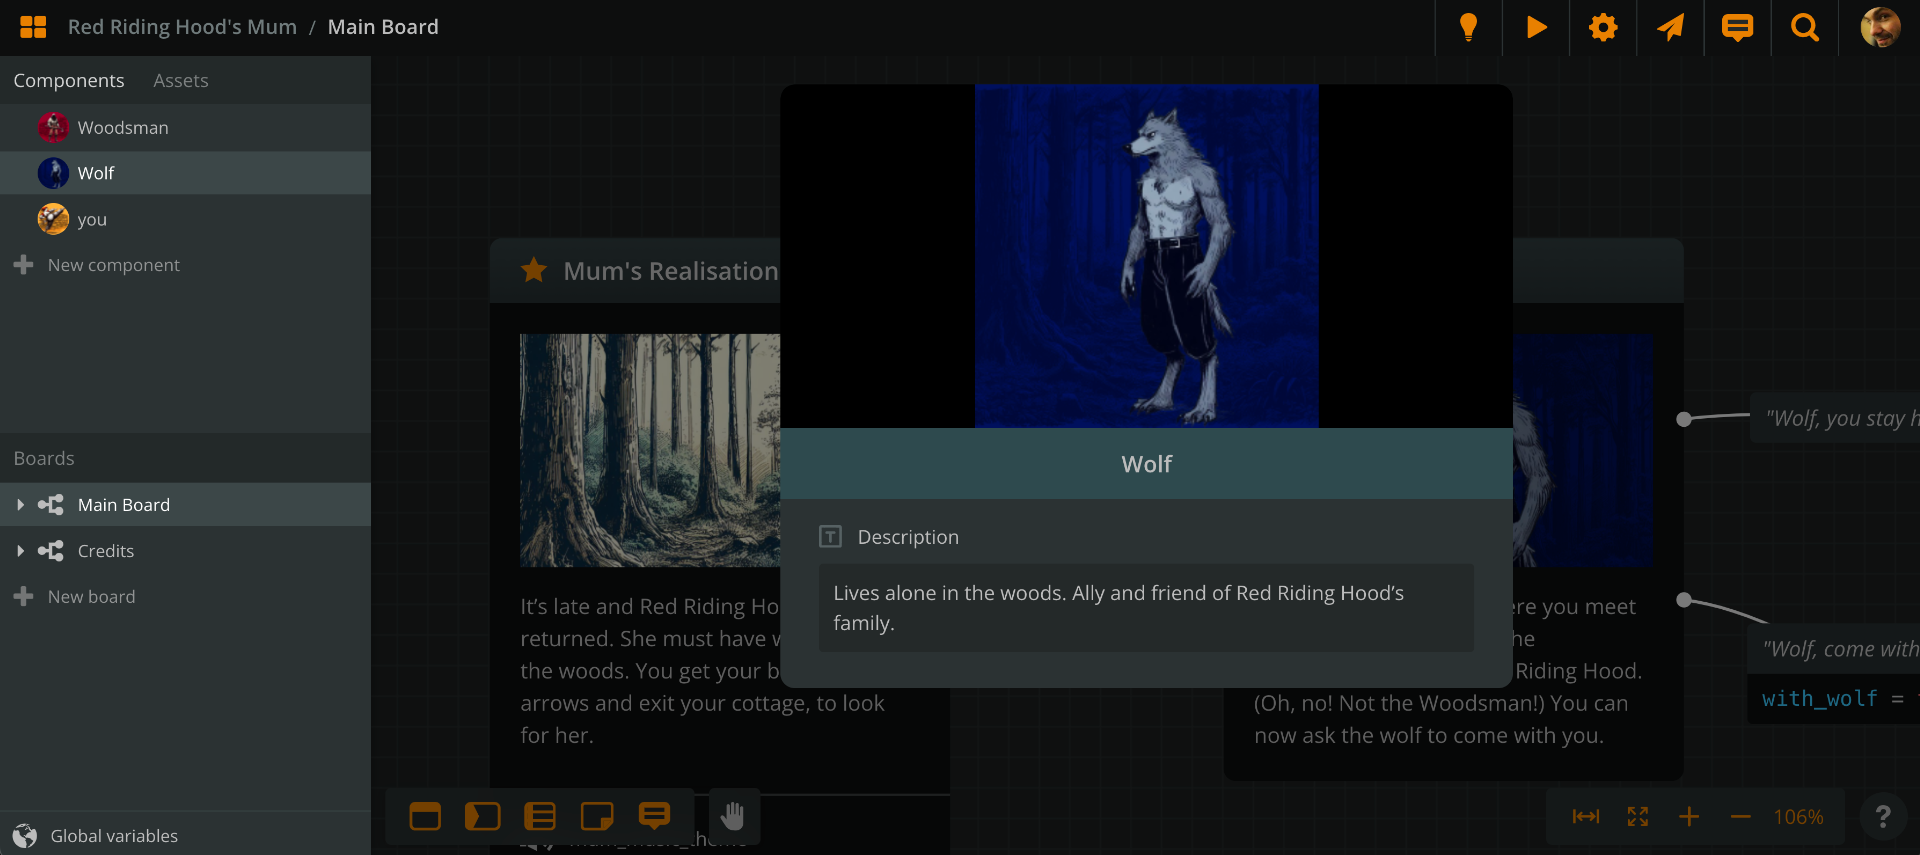
Task: Click "Wolf, you stay h" choice
Action: click(x=1836, y=418)
